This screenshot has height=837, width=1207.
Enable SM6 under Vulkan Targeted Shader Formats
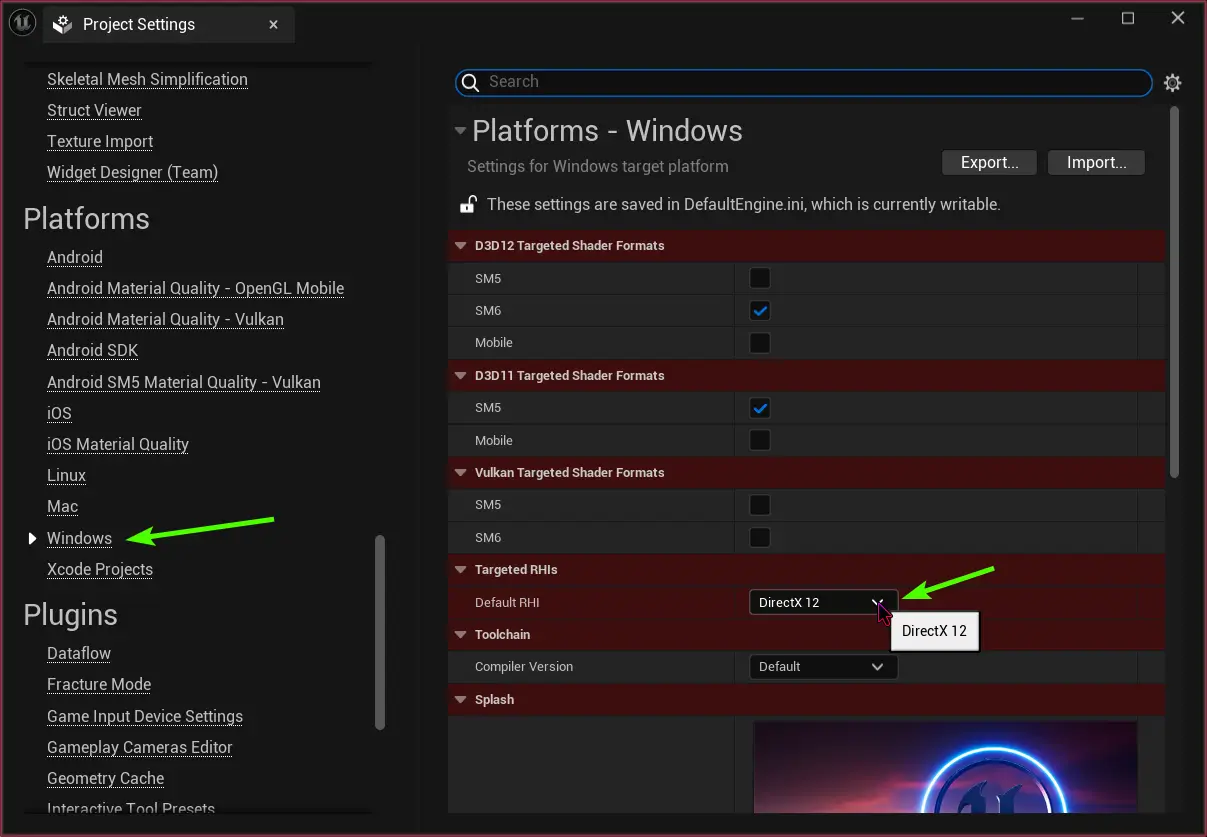pyautogui.click(x=760, y=537)
